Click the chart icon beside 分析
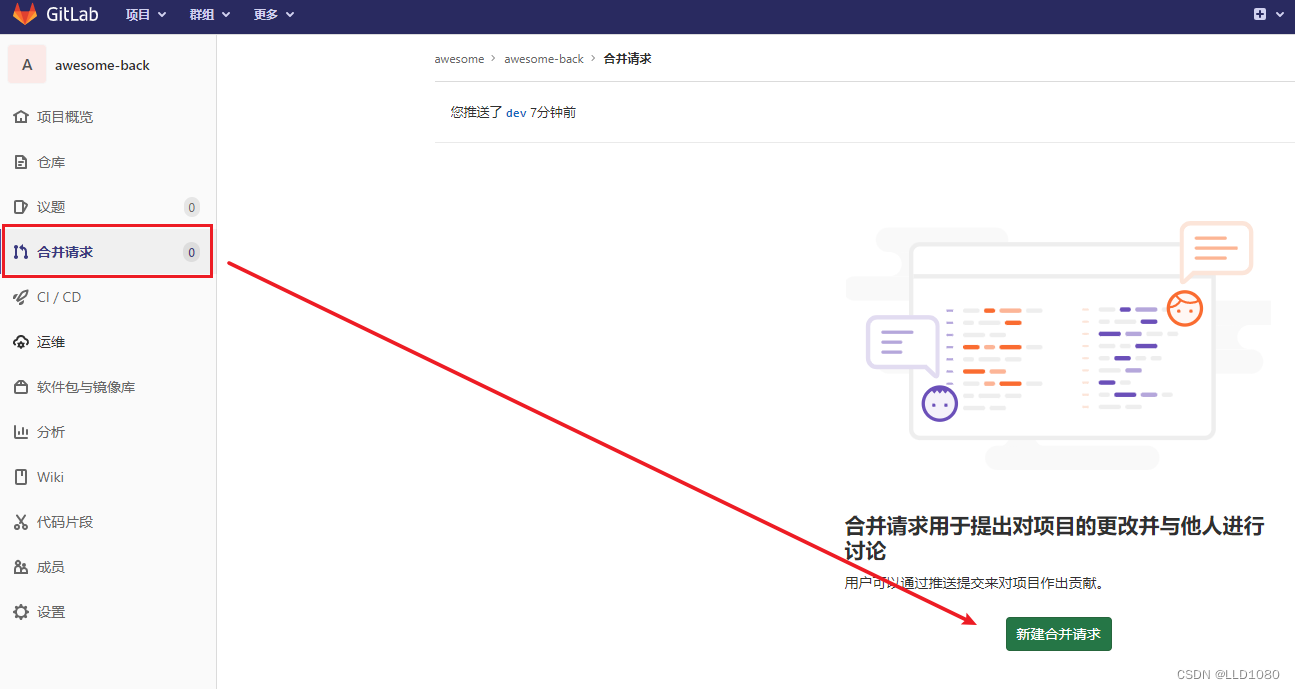 click(21, 432)
